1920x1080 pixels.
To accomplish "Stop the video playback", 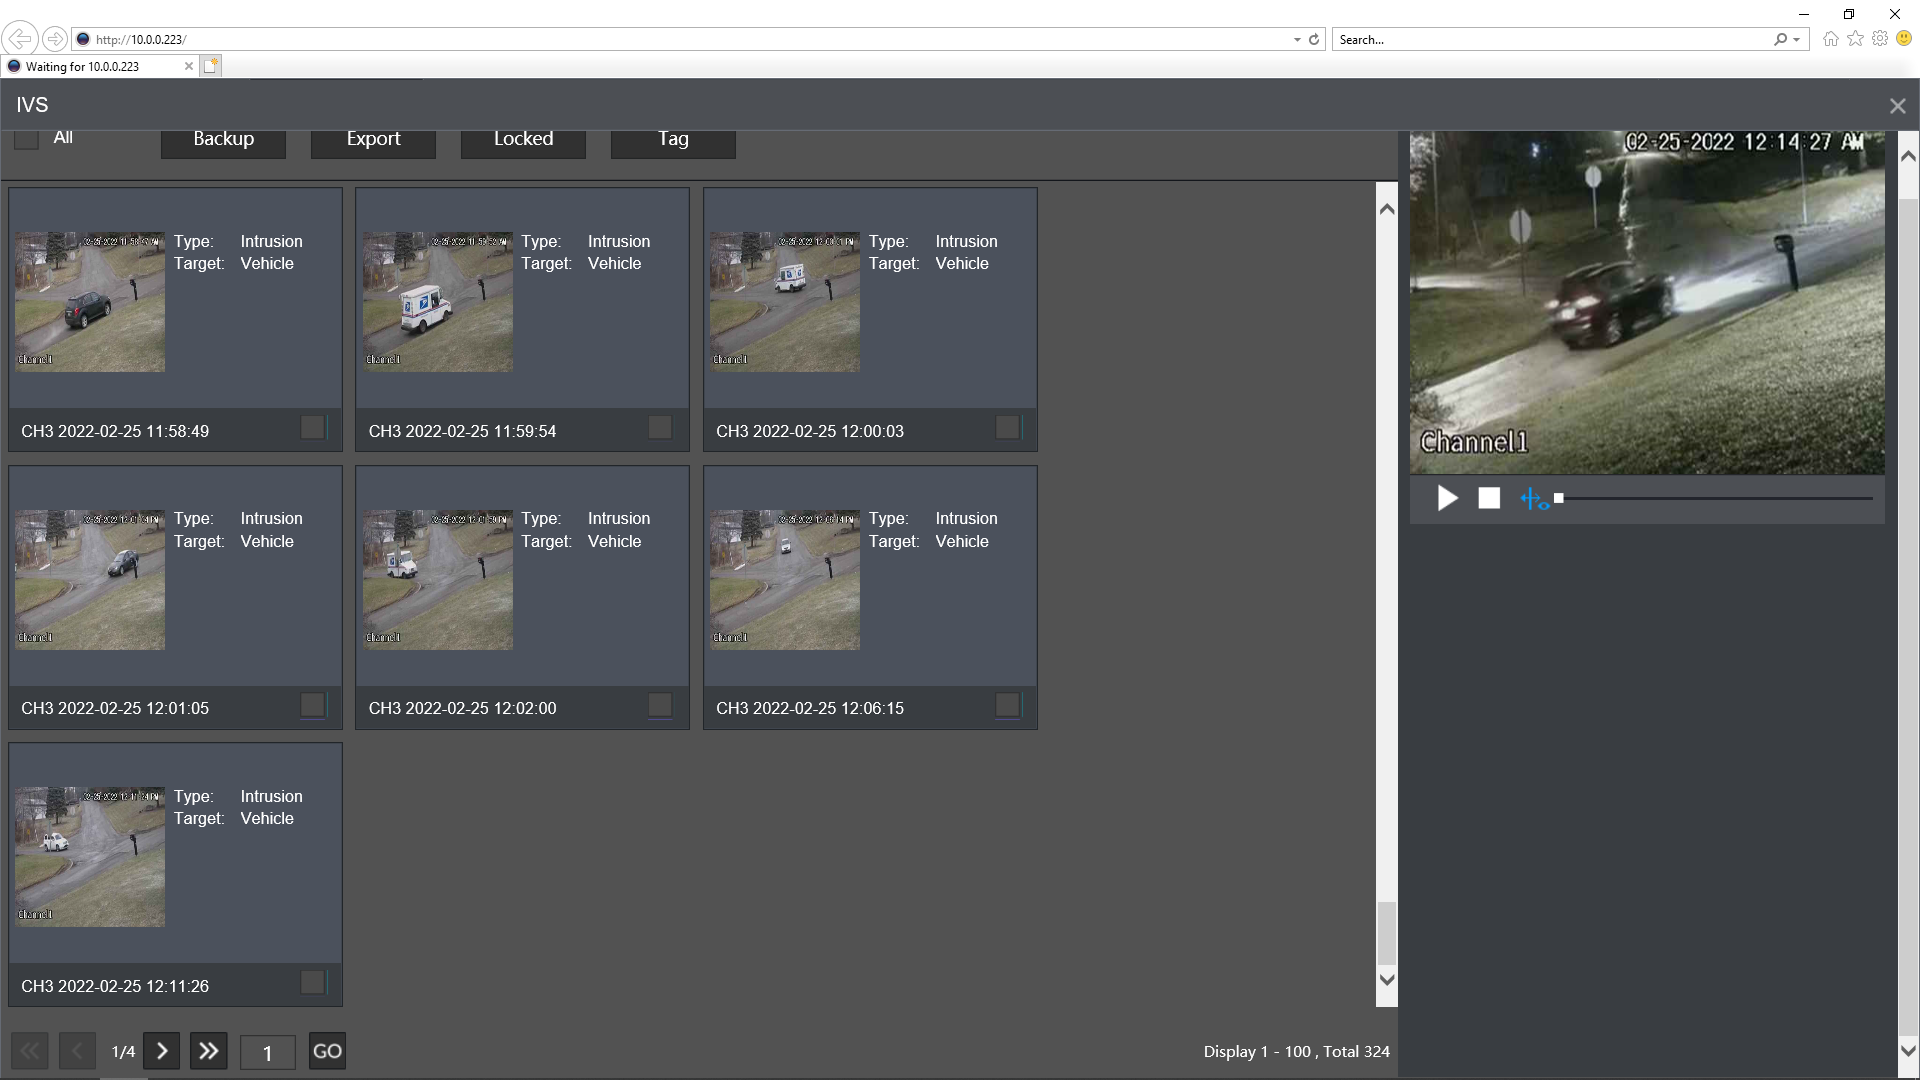I will 1489,498.
